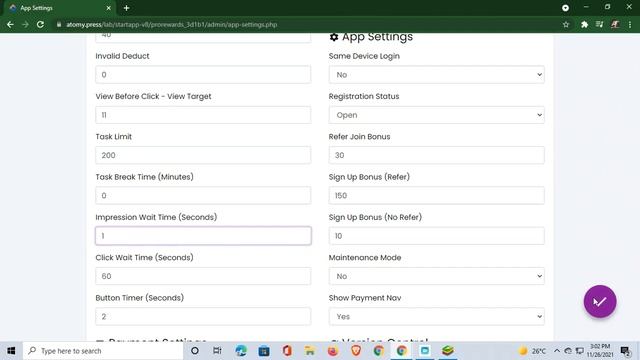Click the Click Wait Time input
Image resolution: width=640 pixels, height=360 pixels.
(x=203, y=276)
